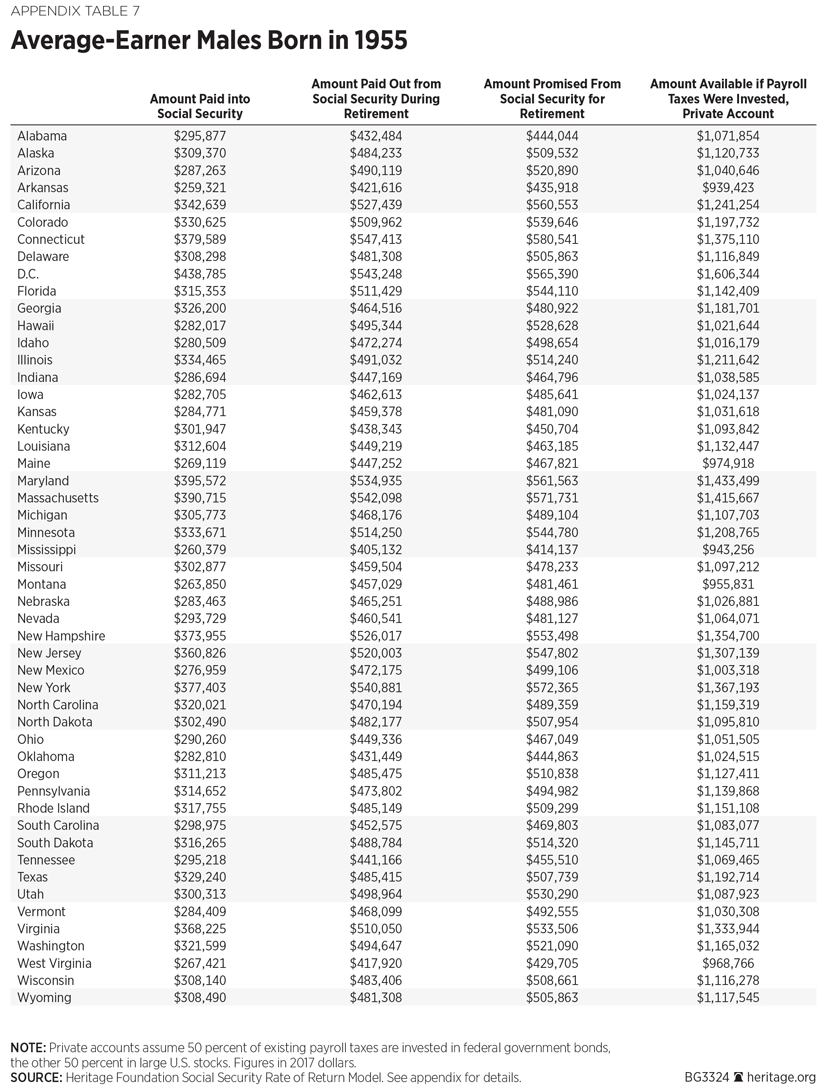Select the 'Amount Available if Payroll Taxes Were Invested' header
Viewport: 825px width, 1088px height.
[727, 99]
